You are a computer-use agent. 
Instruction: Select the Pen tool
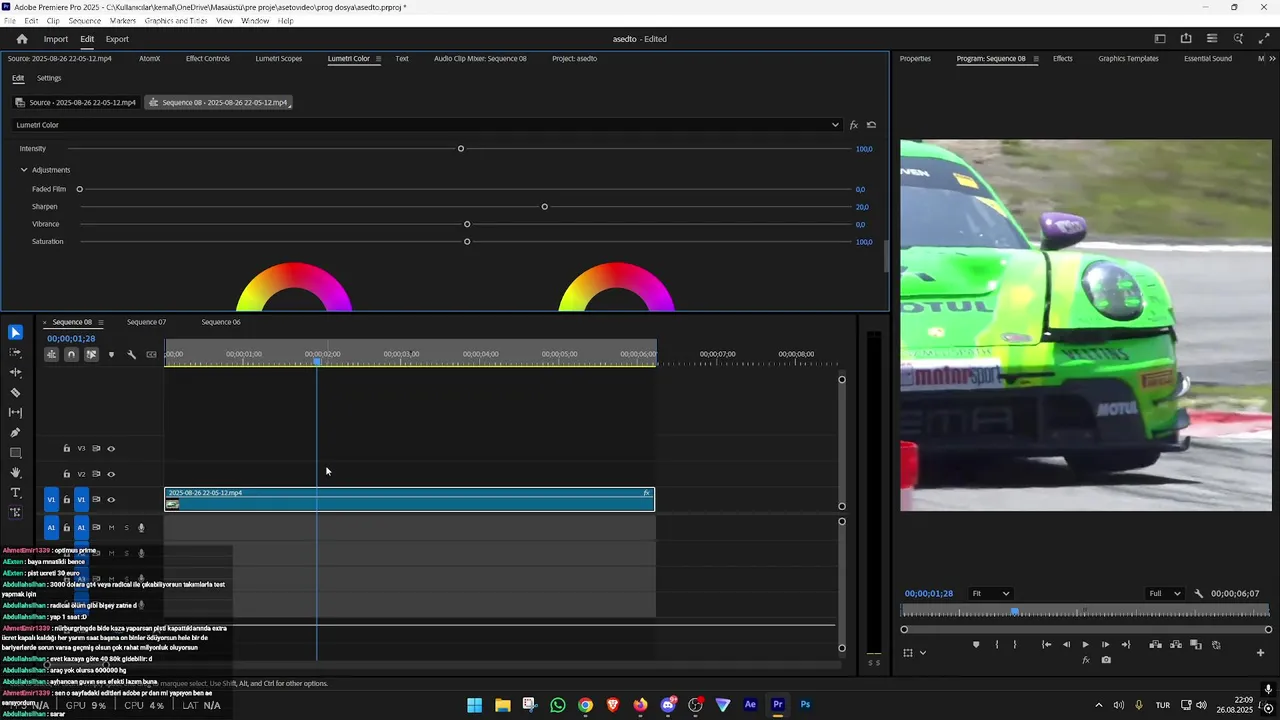pyautogui.click(x=15, y=432)
